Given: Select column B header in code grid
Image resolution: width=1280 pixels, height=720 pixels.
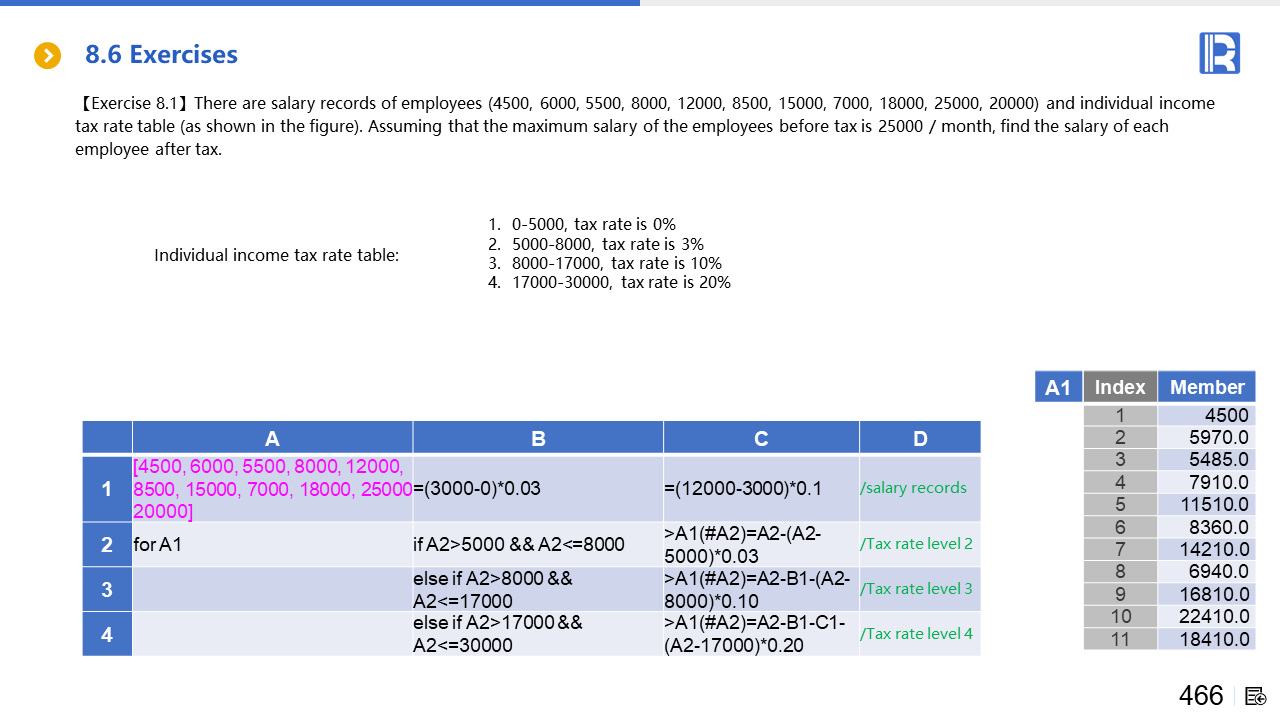Looking at the screenshot, I should (x=538, y=438).
